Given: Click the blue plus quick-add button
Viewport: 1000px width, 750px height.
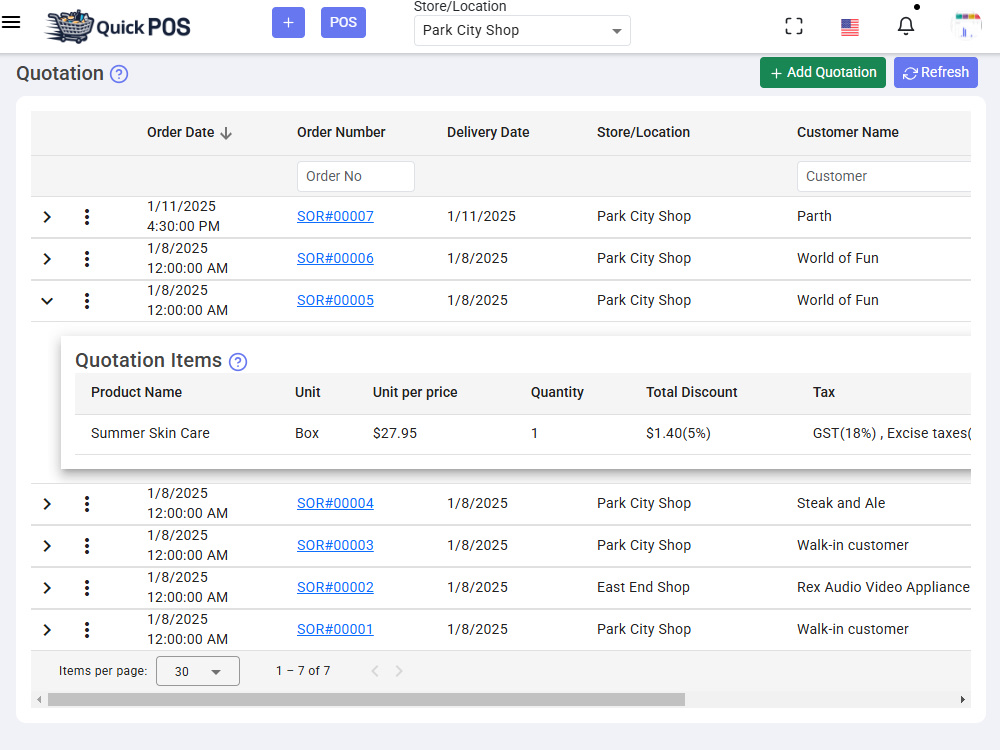Looking at the screenshot, I should coord(288,22).
